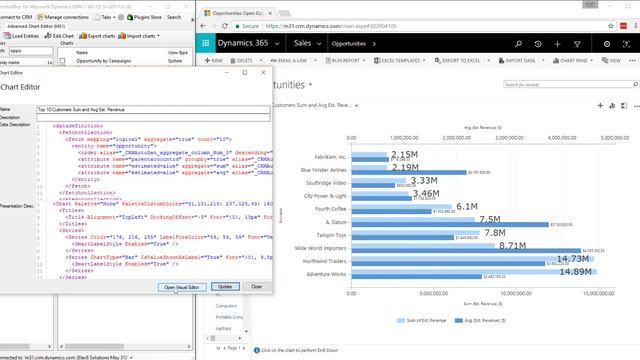
Task: Click Load Entities in Advanced Chart Editor
Action: [x=21, y=36]
